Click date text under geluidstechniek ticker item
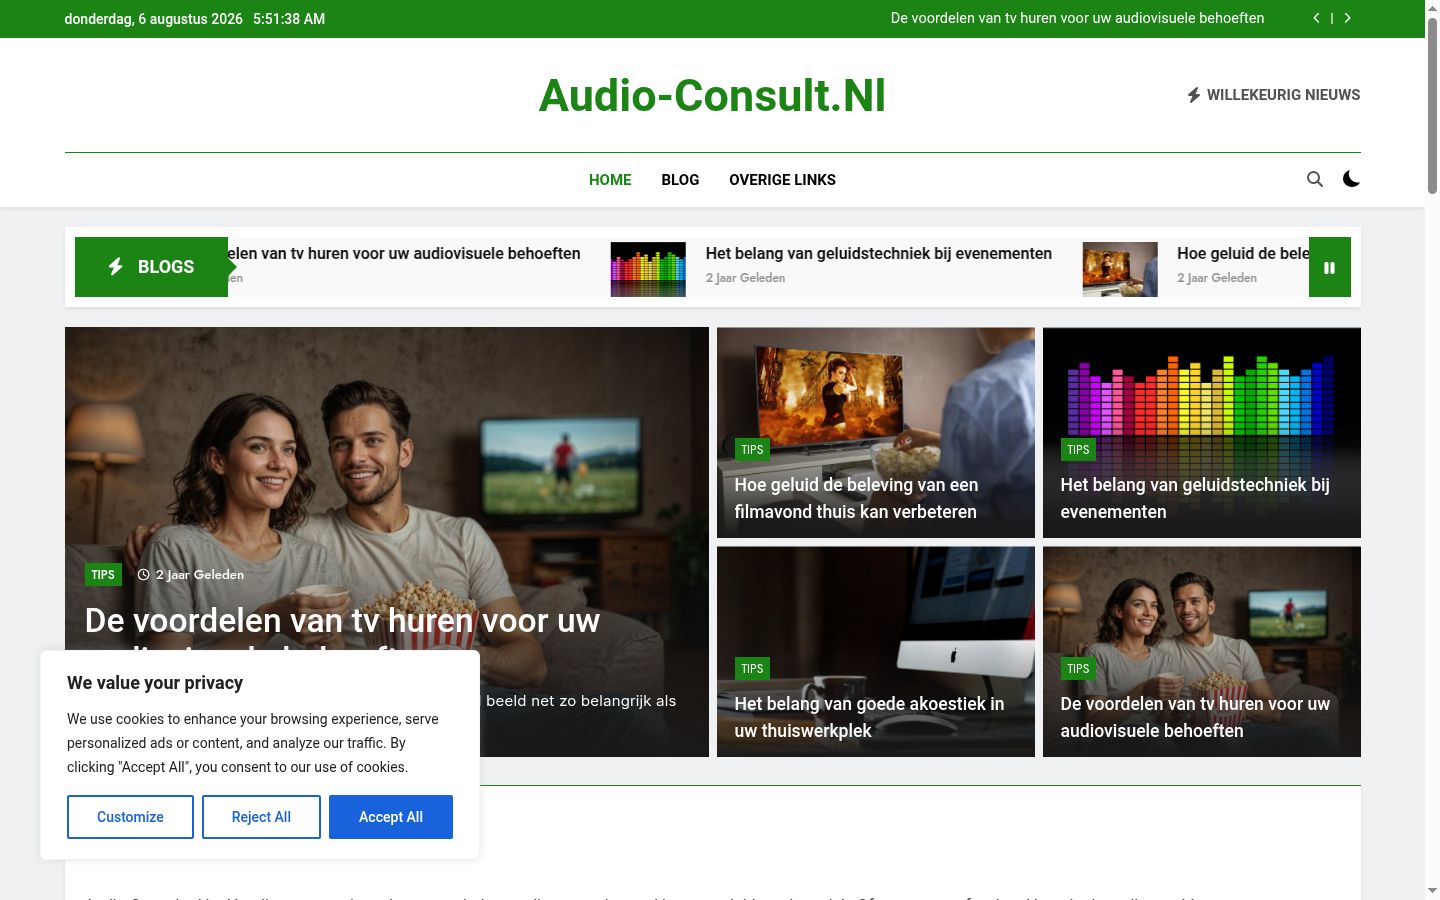Image resolution: width=1440 pixels, height=900 pixels. (x=745, y=278)
